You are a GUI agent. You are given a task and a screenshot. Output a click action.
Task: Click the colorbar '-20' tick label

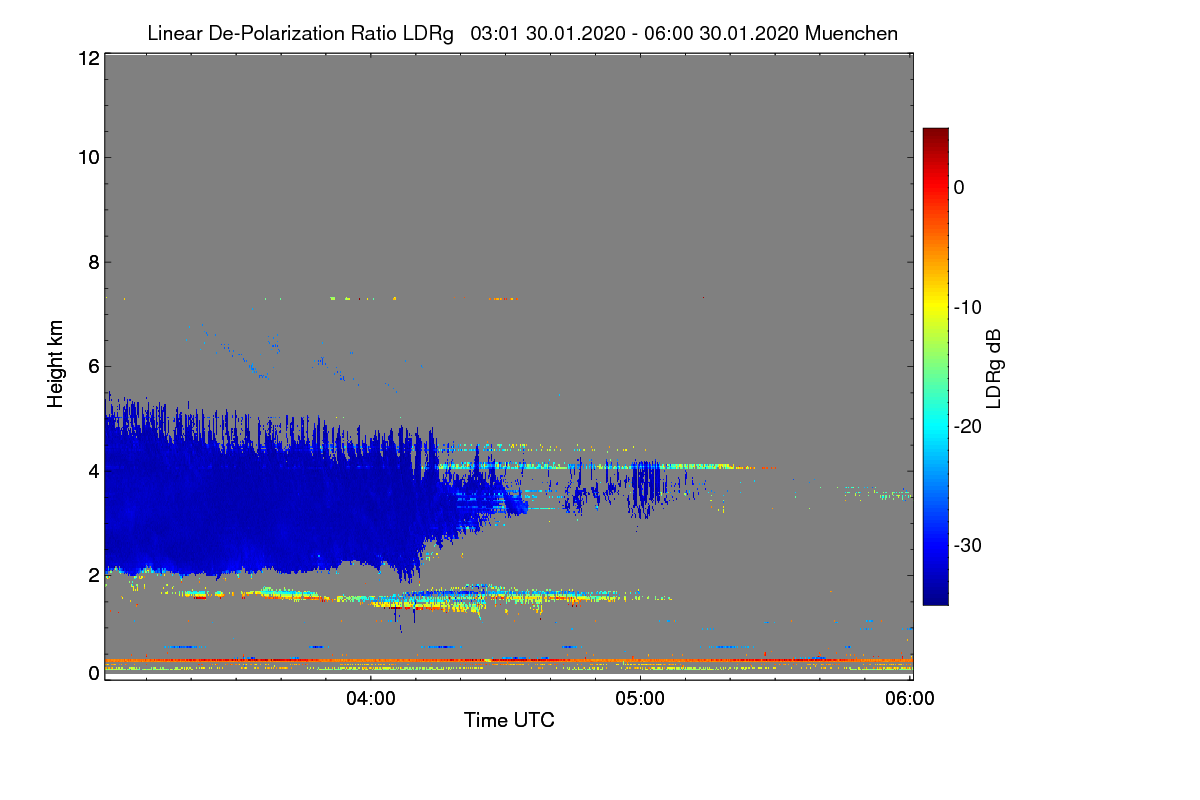966,426
